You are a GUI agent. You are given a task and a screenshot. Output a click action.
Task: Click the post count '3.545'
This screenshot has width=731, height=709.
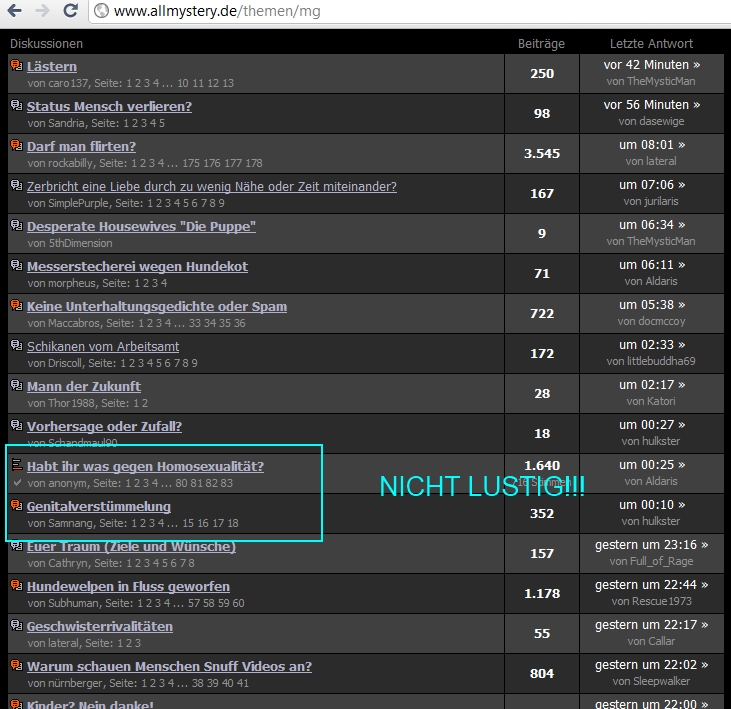(542, 153)
